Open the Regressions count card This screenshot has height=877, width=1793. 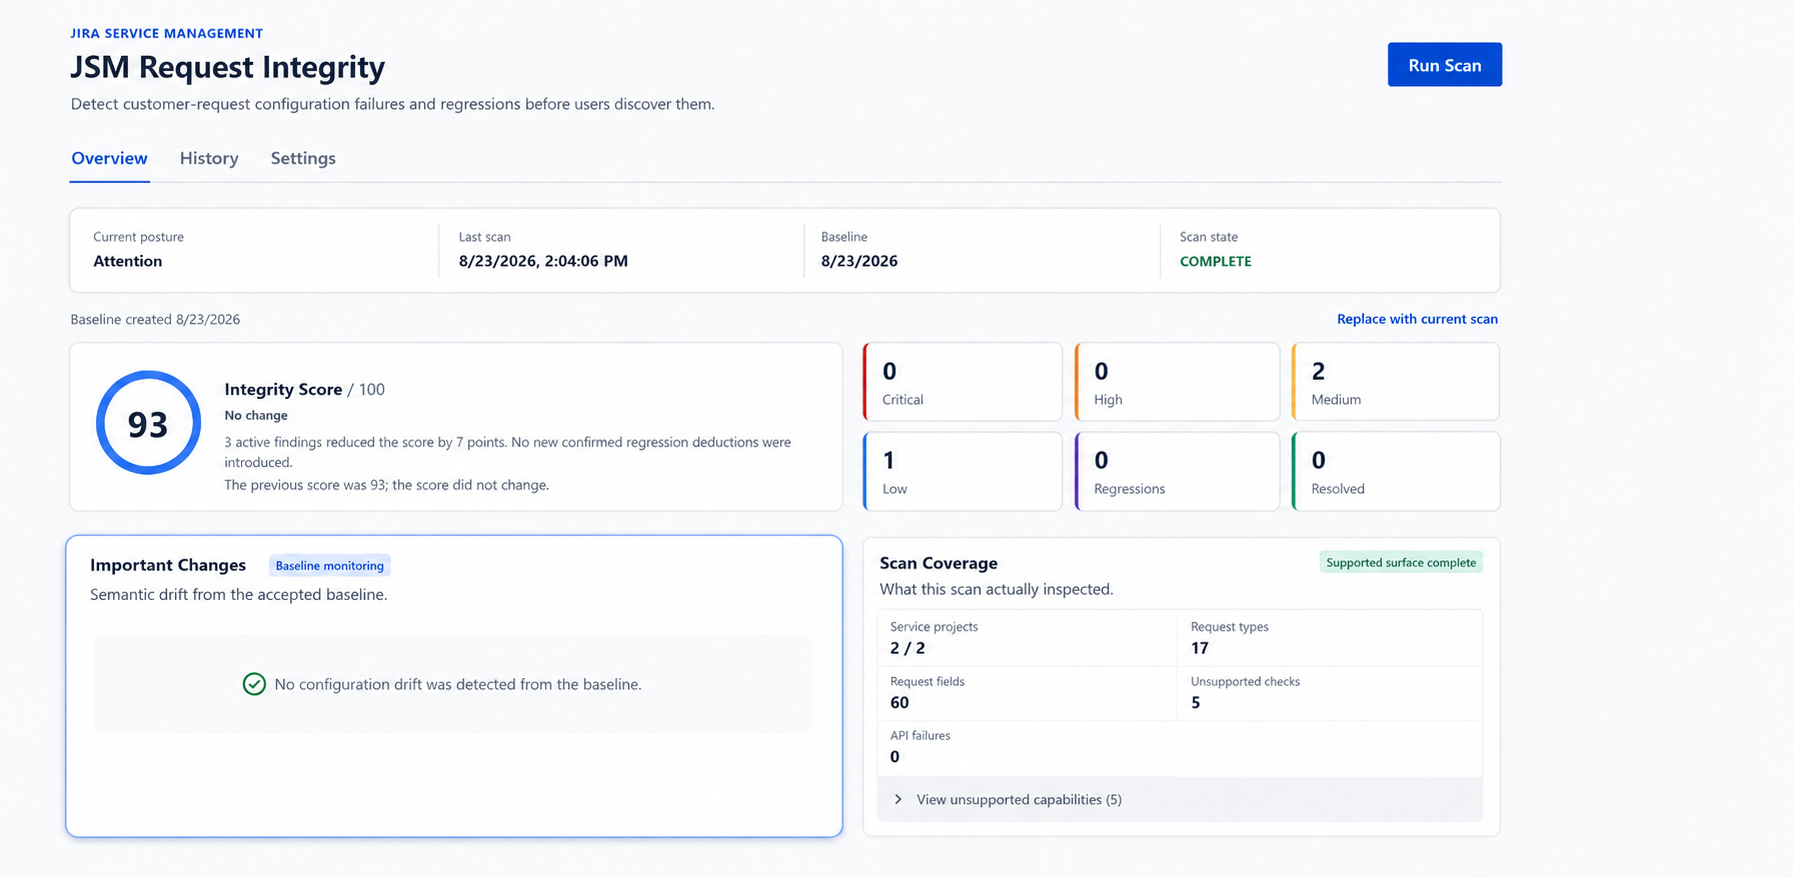click(x=1177, y=471)
